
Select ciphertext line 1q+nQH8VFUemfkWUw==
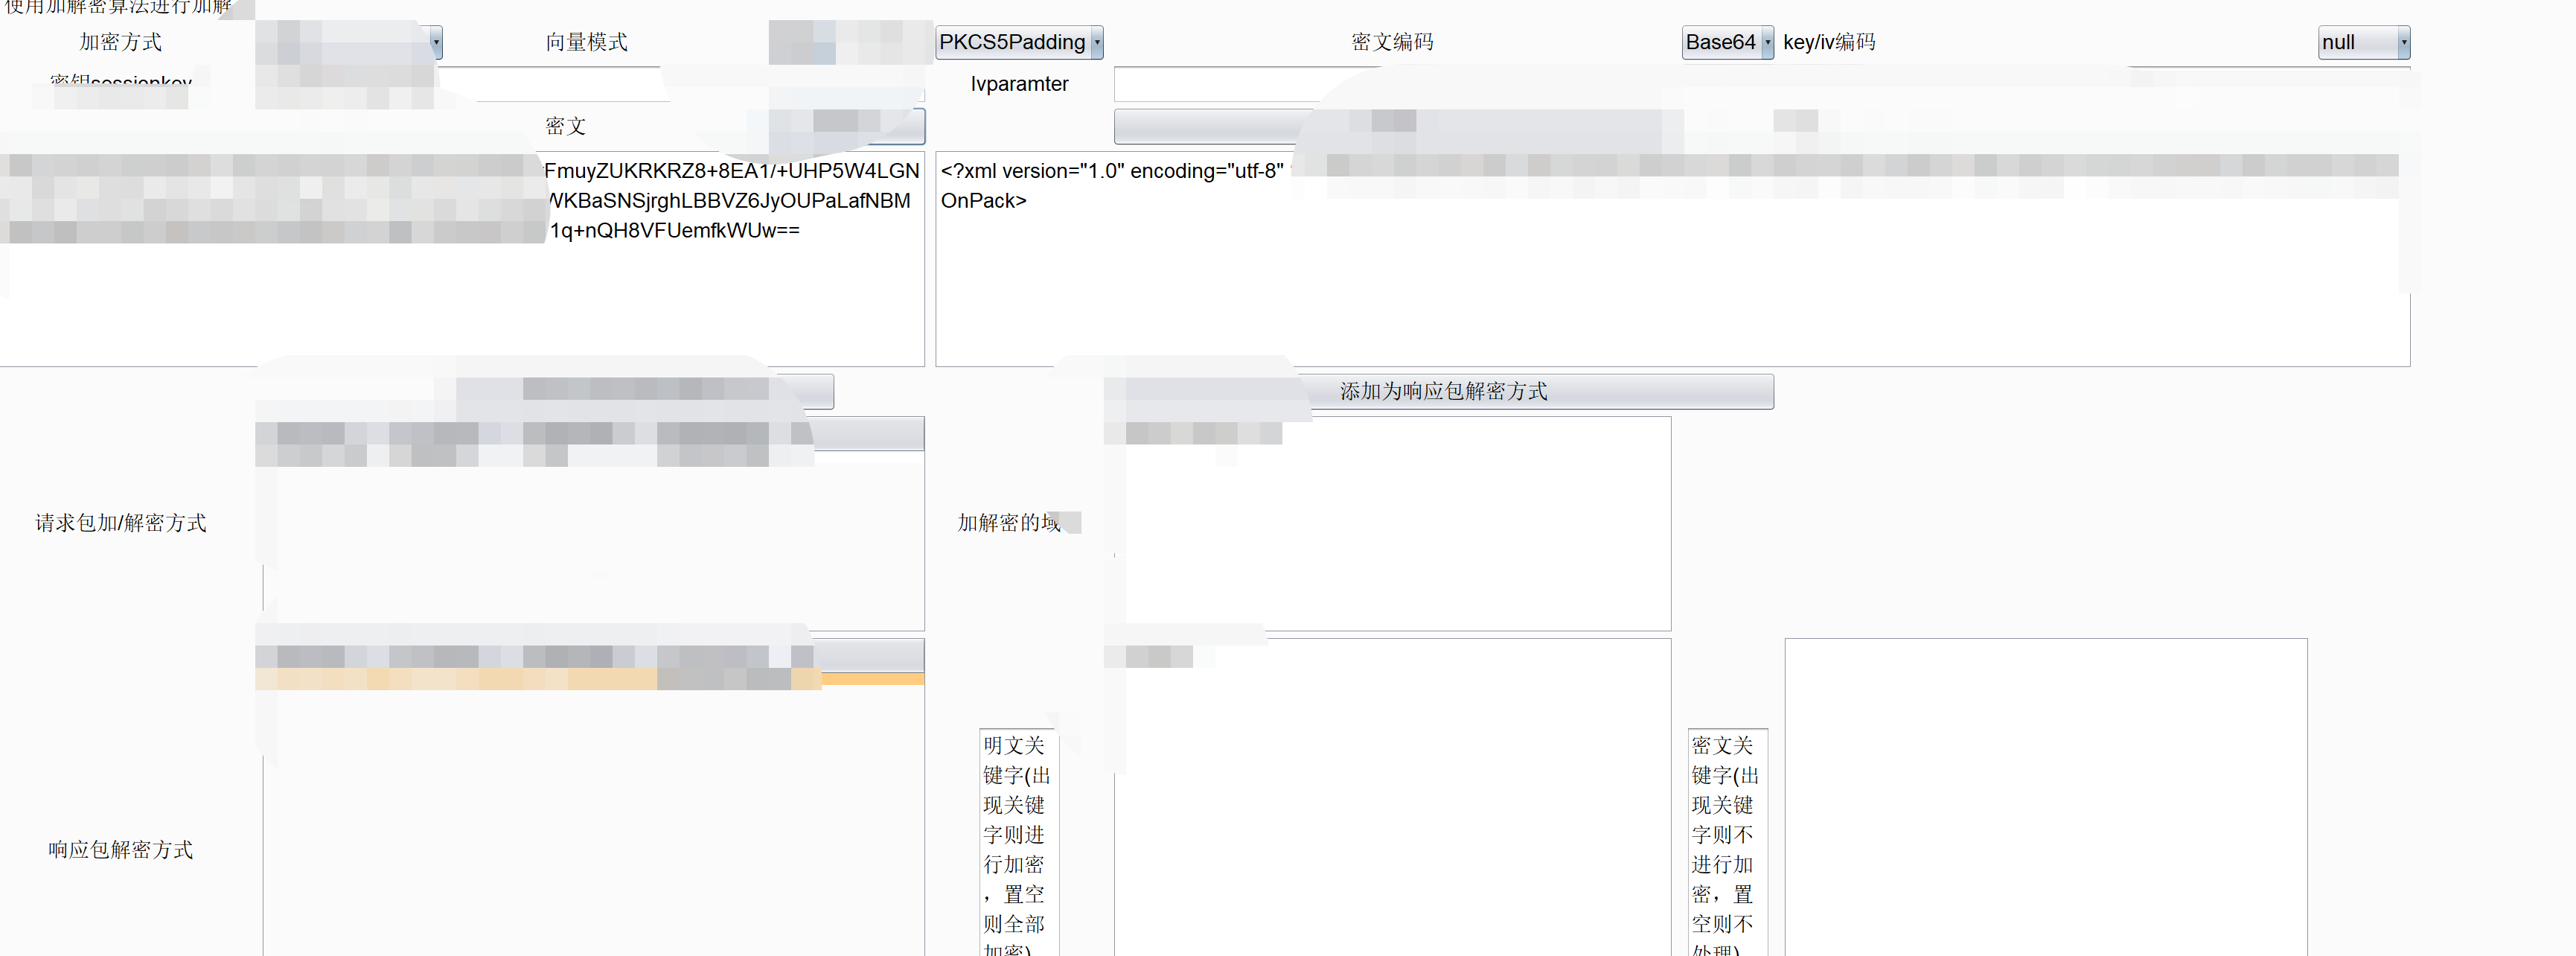click(675, 230)
